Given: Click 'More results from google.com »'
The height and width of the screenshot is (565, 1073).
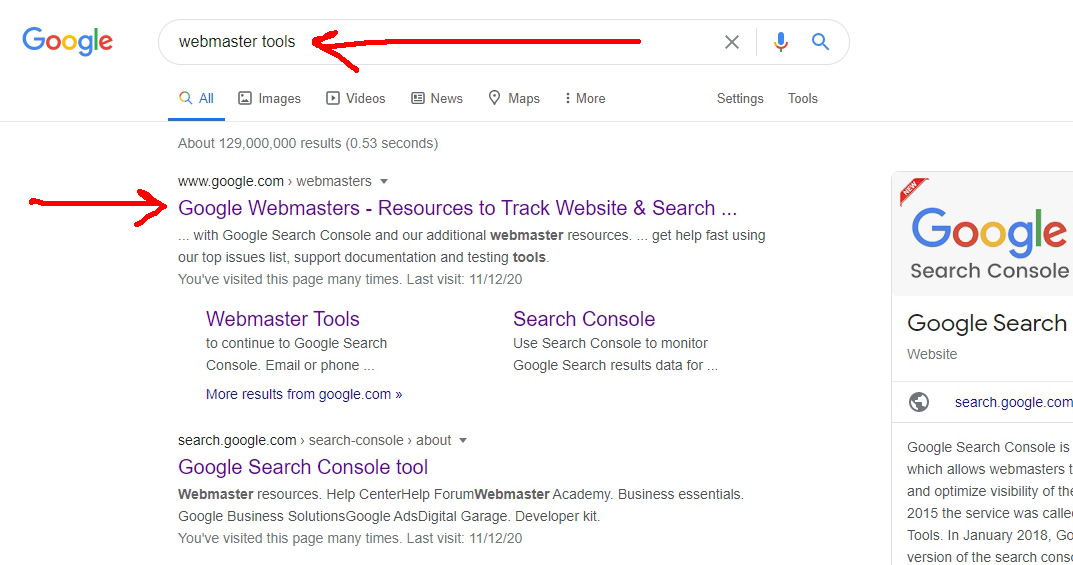Looking at the screenshot, I should [x=304, y=394].
